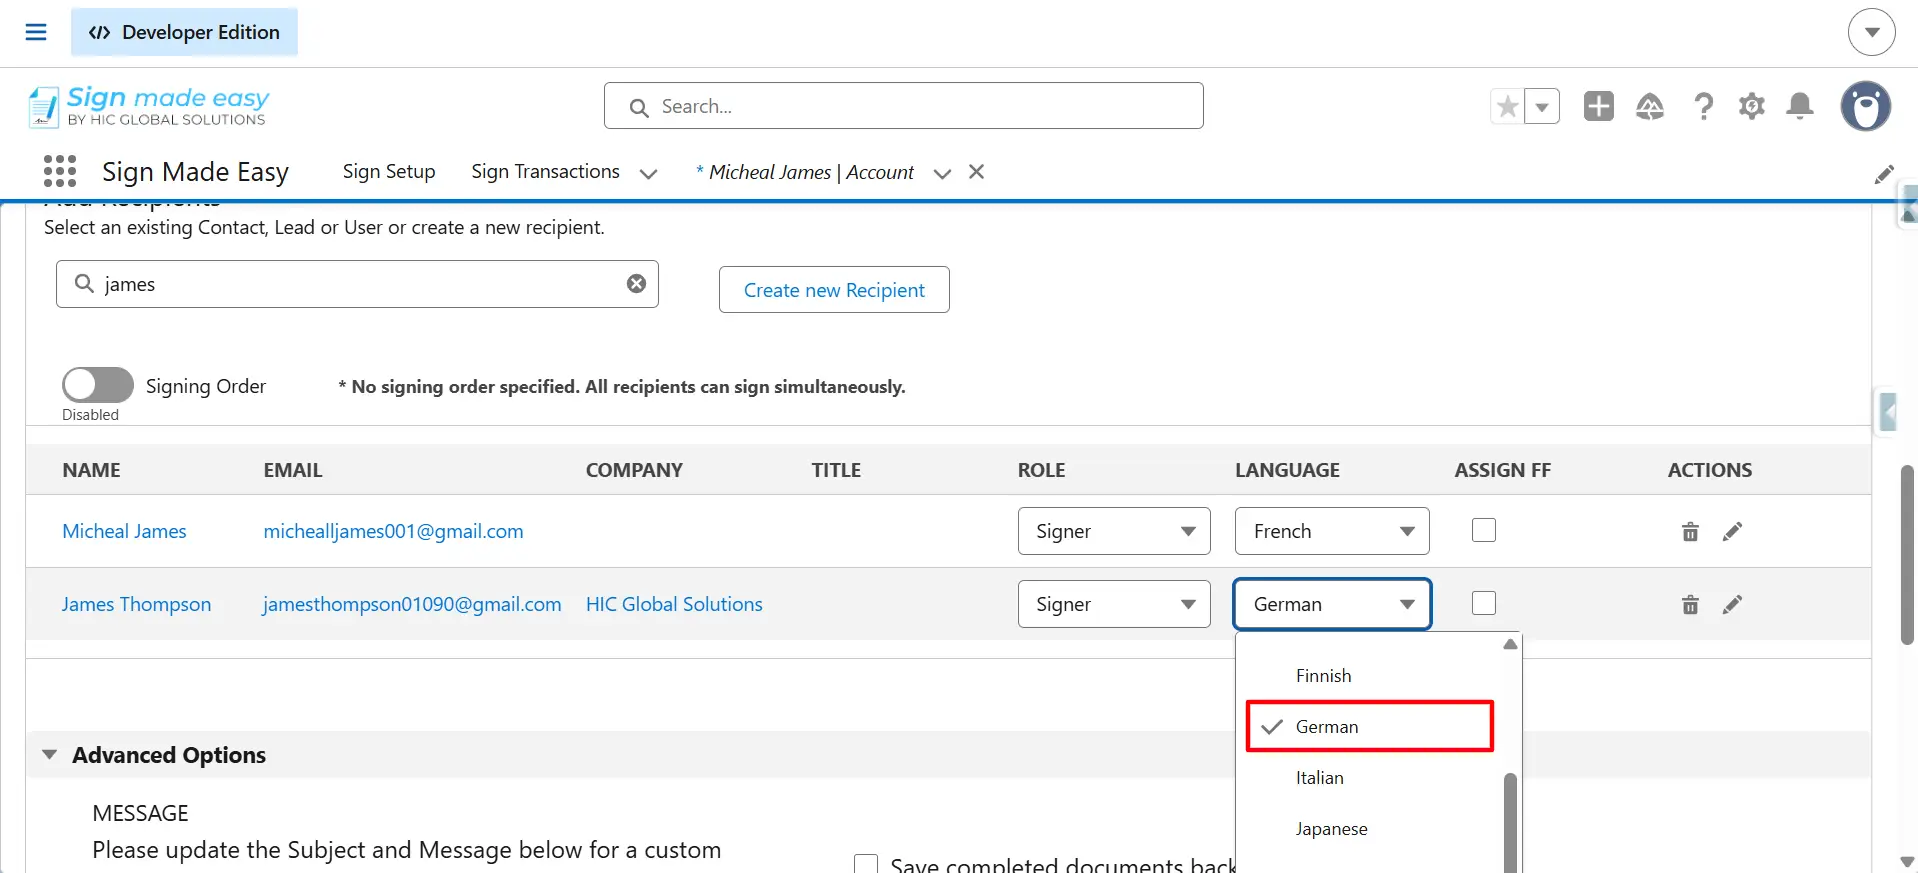Choose Japanese in the language list

(x=1369, y=829)
